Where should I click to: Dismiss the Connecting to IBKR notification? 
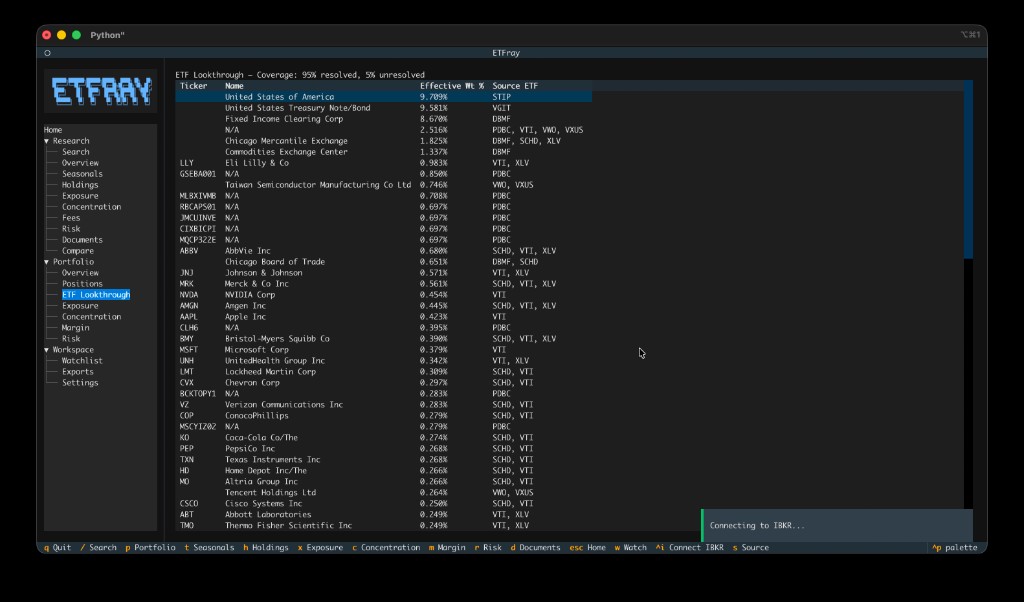pyautogui.click(x=837, y=526)
